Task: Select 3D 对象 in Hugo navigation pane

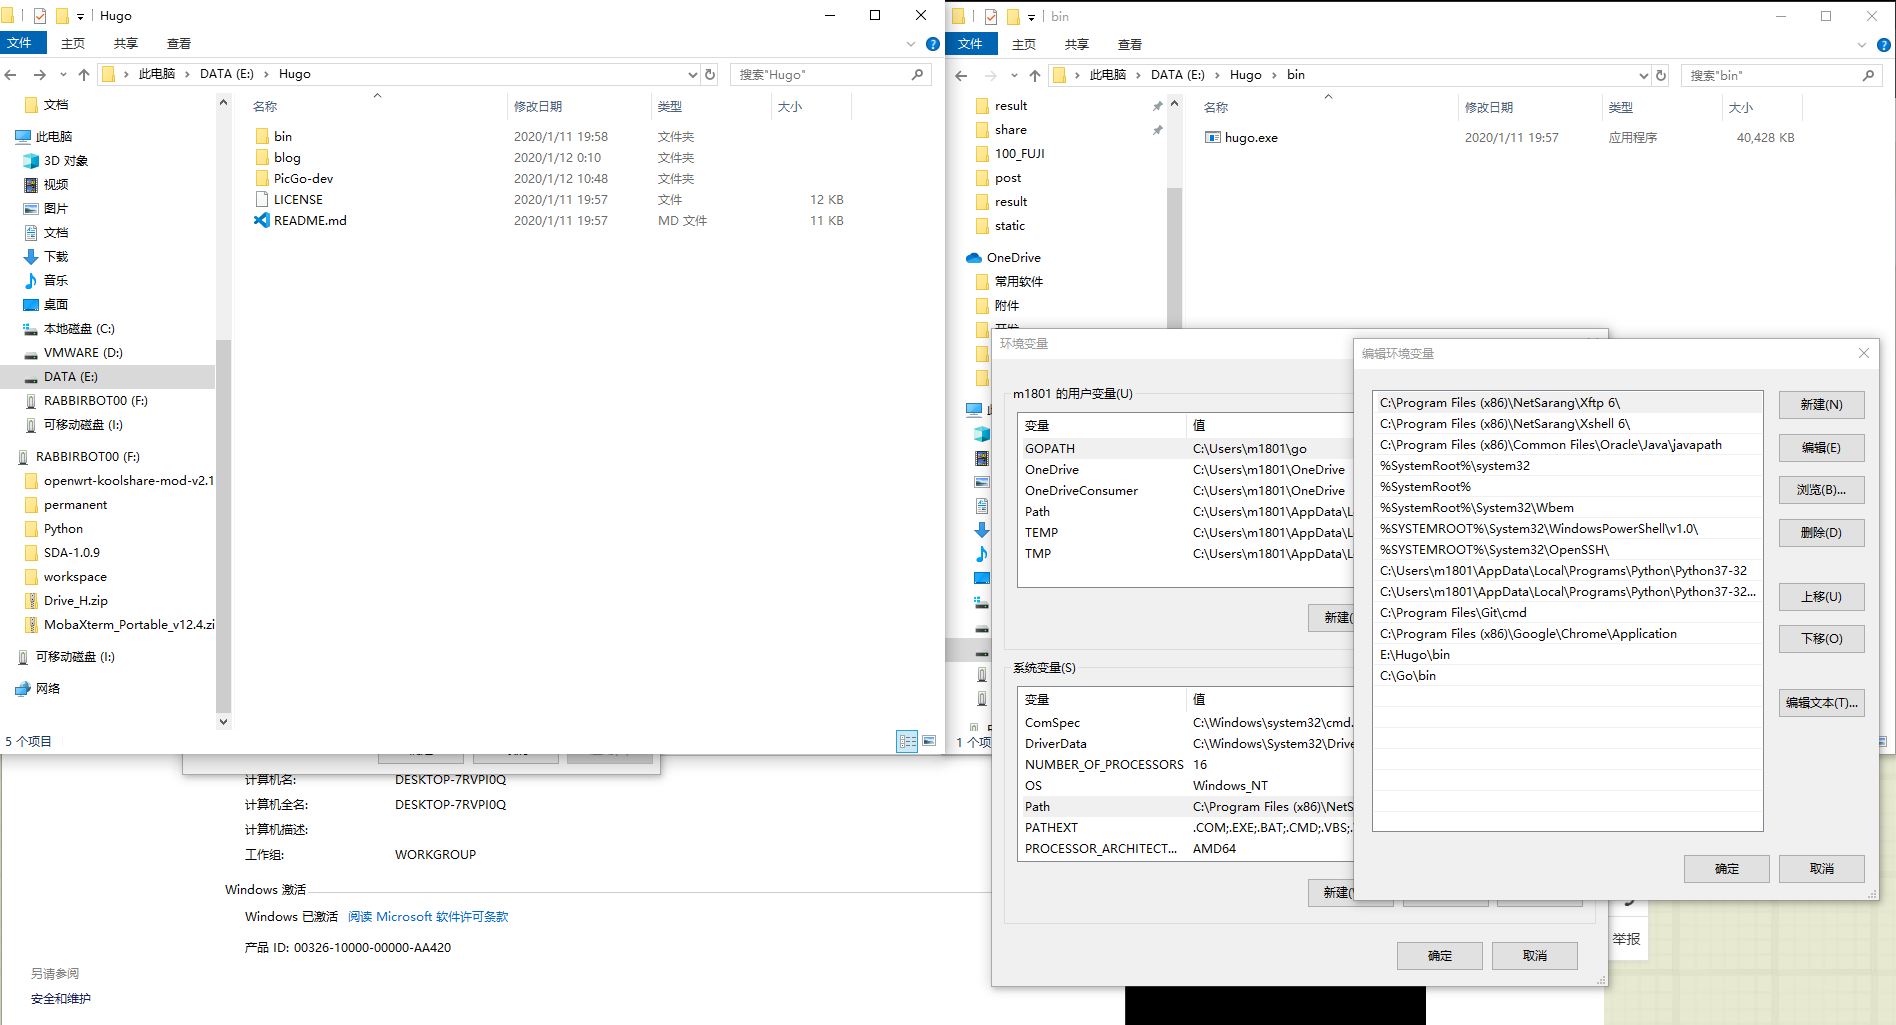Action: tap(65, 160)
